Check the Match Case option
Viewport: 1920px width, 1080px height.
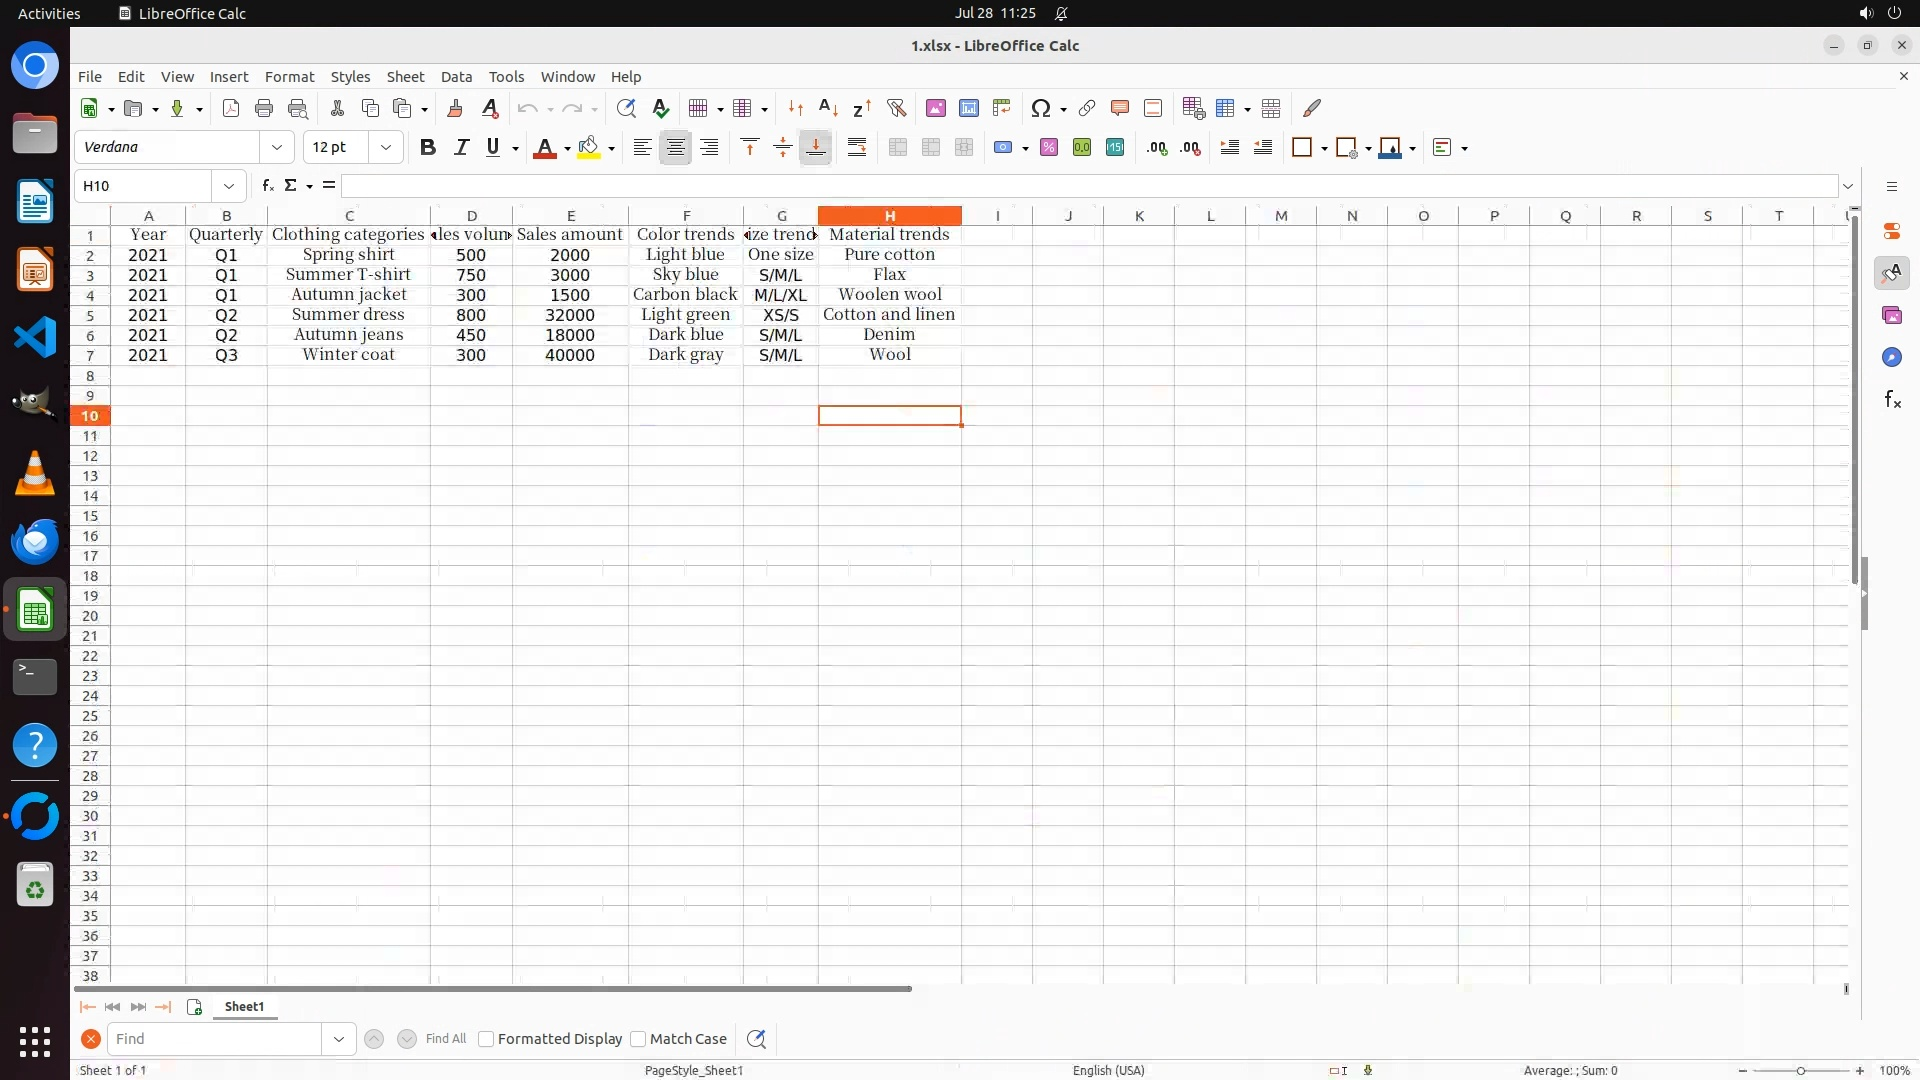coord(639,1039)
